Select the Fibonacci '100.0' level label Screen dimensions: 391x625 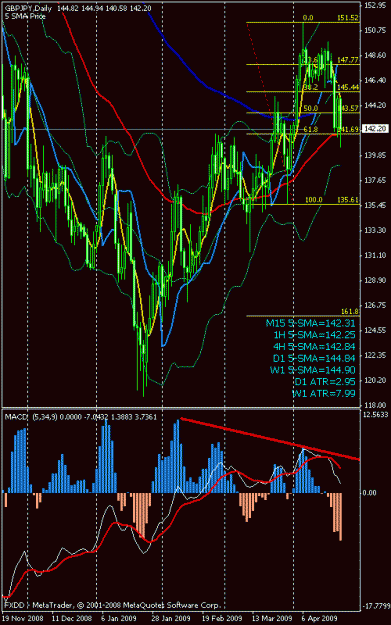tap(314, 199)
